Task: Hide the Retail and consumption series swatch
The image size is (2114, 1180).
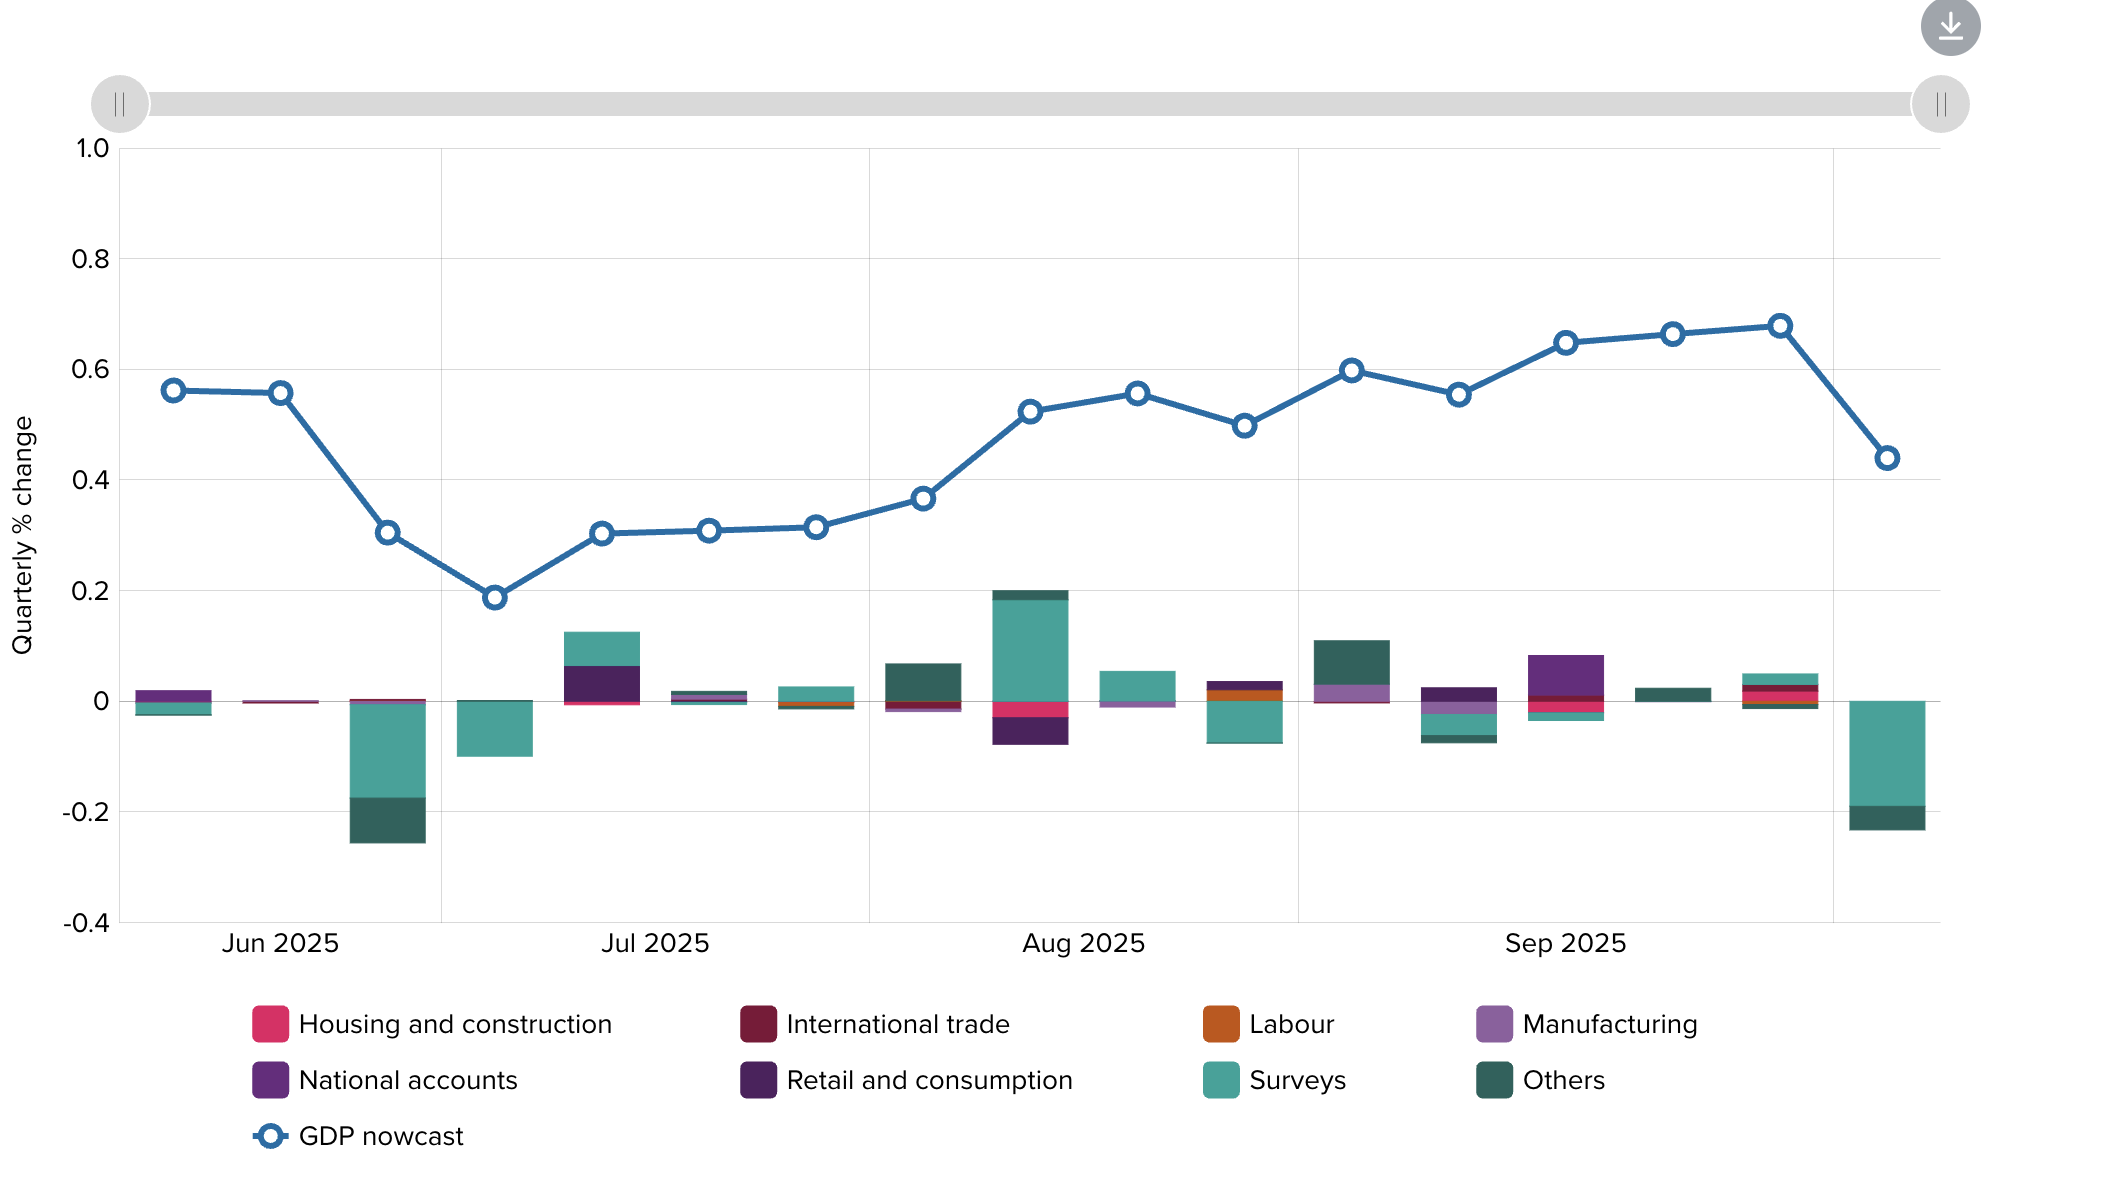Action: click(x=758, y=1080)
